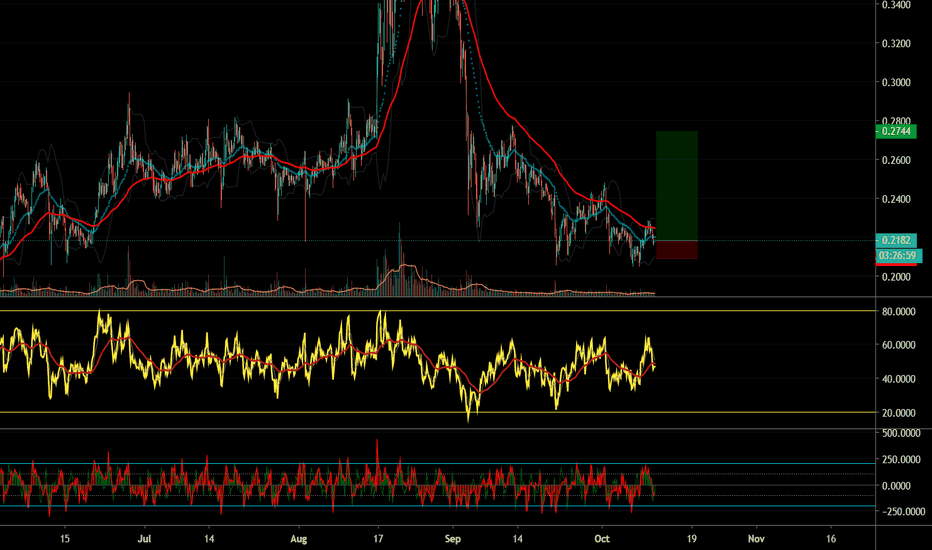Select the green profit zone of the long position
This screenshot has width=932, height=550.
coord(676,186)
